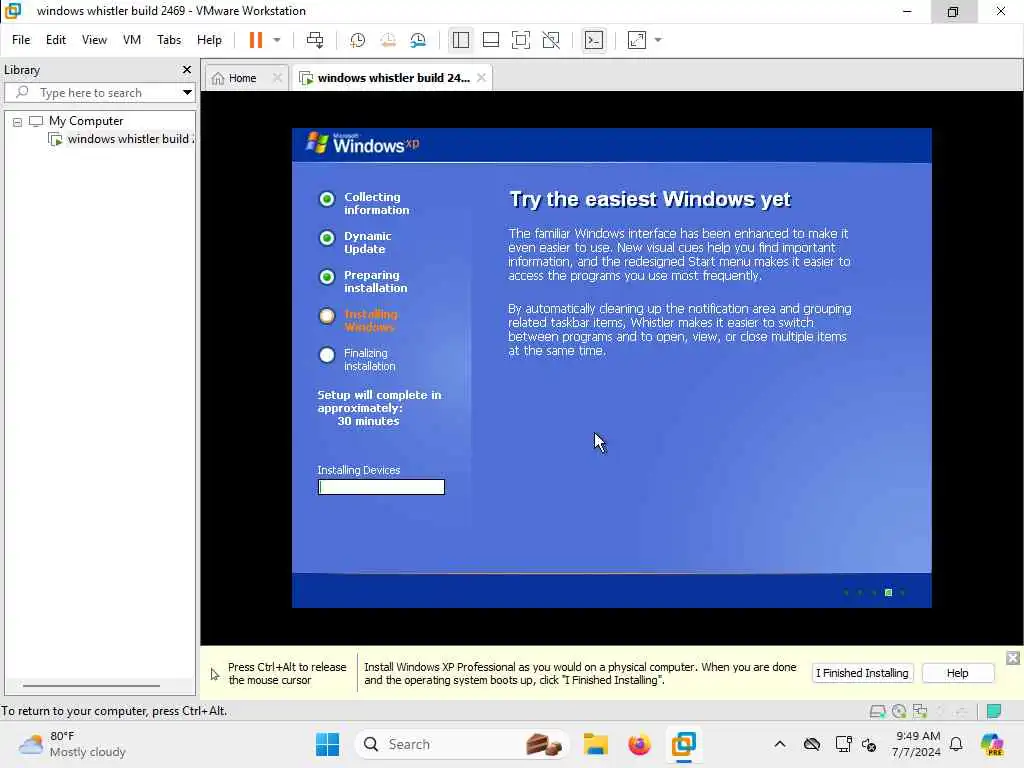Click the Windows XP logo in setup
This screenshot has width=1024, height=768.
click(362, 144)
